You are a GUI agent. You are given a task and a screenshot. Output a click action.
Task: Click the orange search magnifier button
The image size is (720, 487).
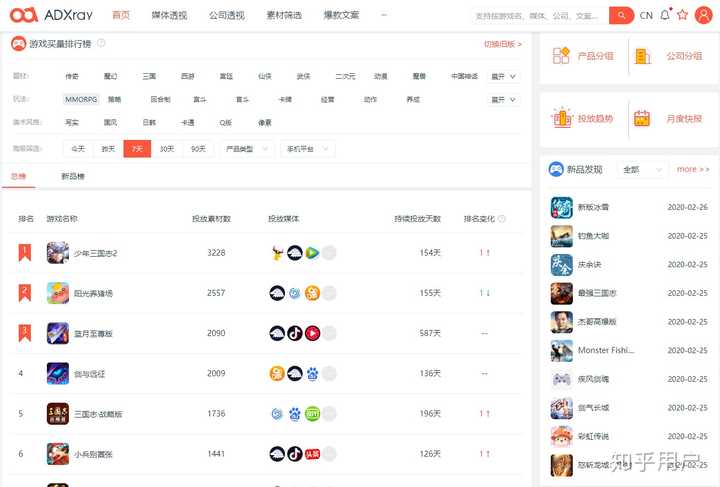pyautogui.click(x=621, y=15)
